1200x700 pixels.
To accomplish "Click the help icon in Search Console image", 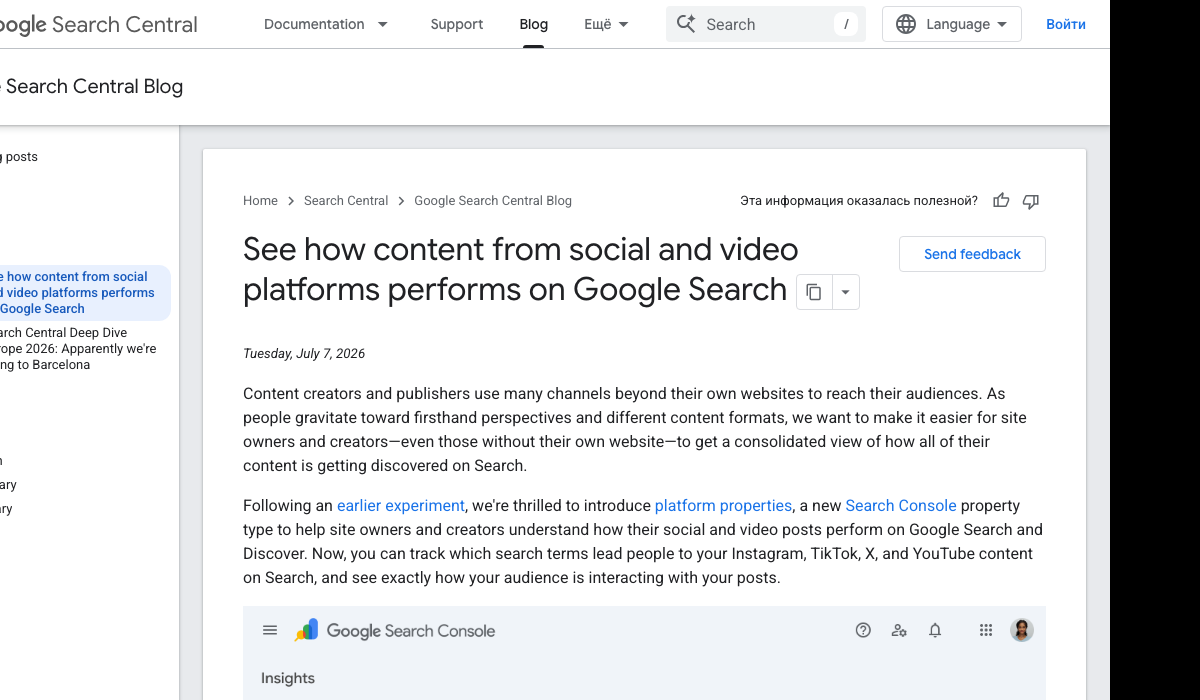I will click(x=864, y=630).
